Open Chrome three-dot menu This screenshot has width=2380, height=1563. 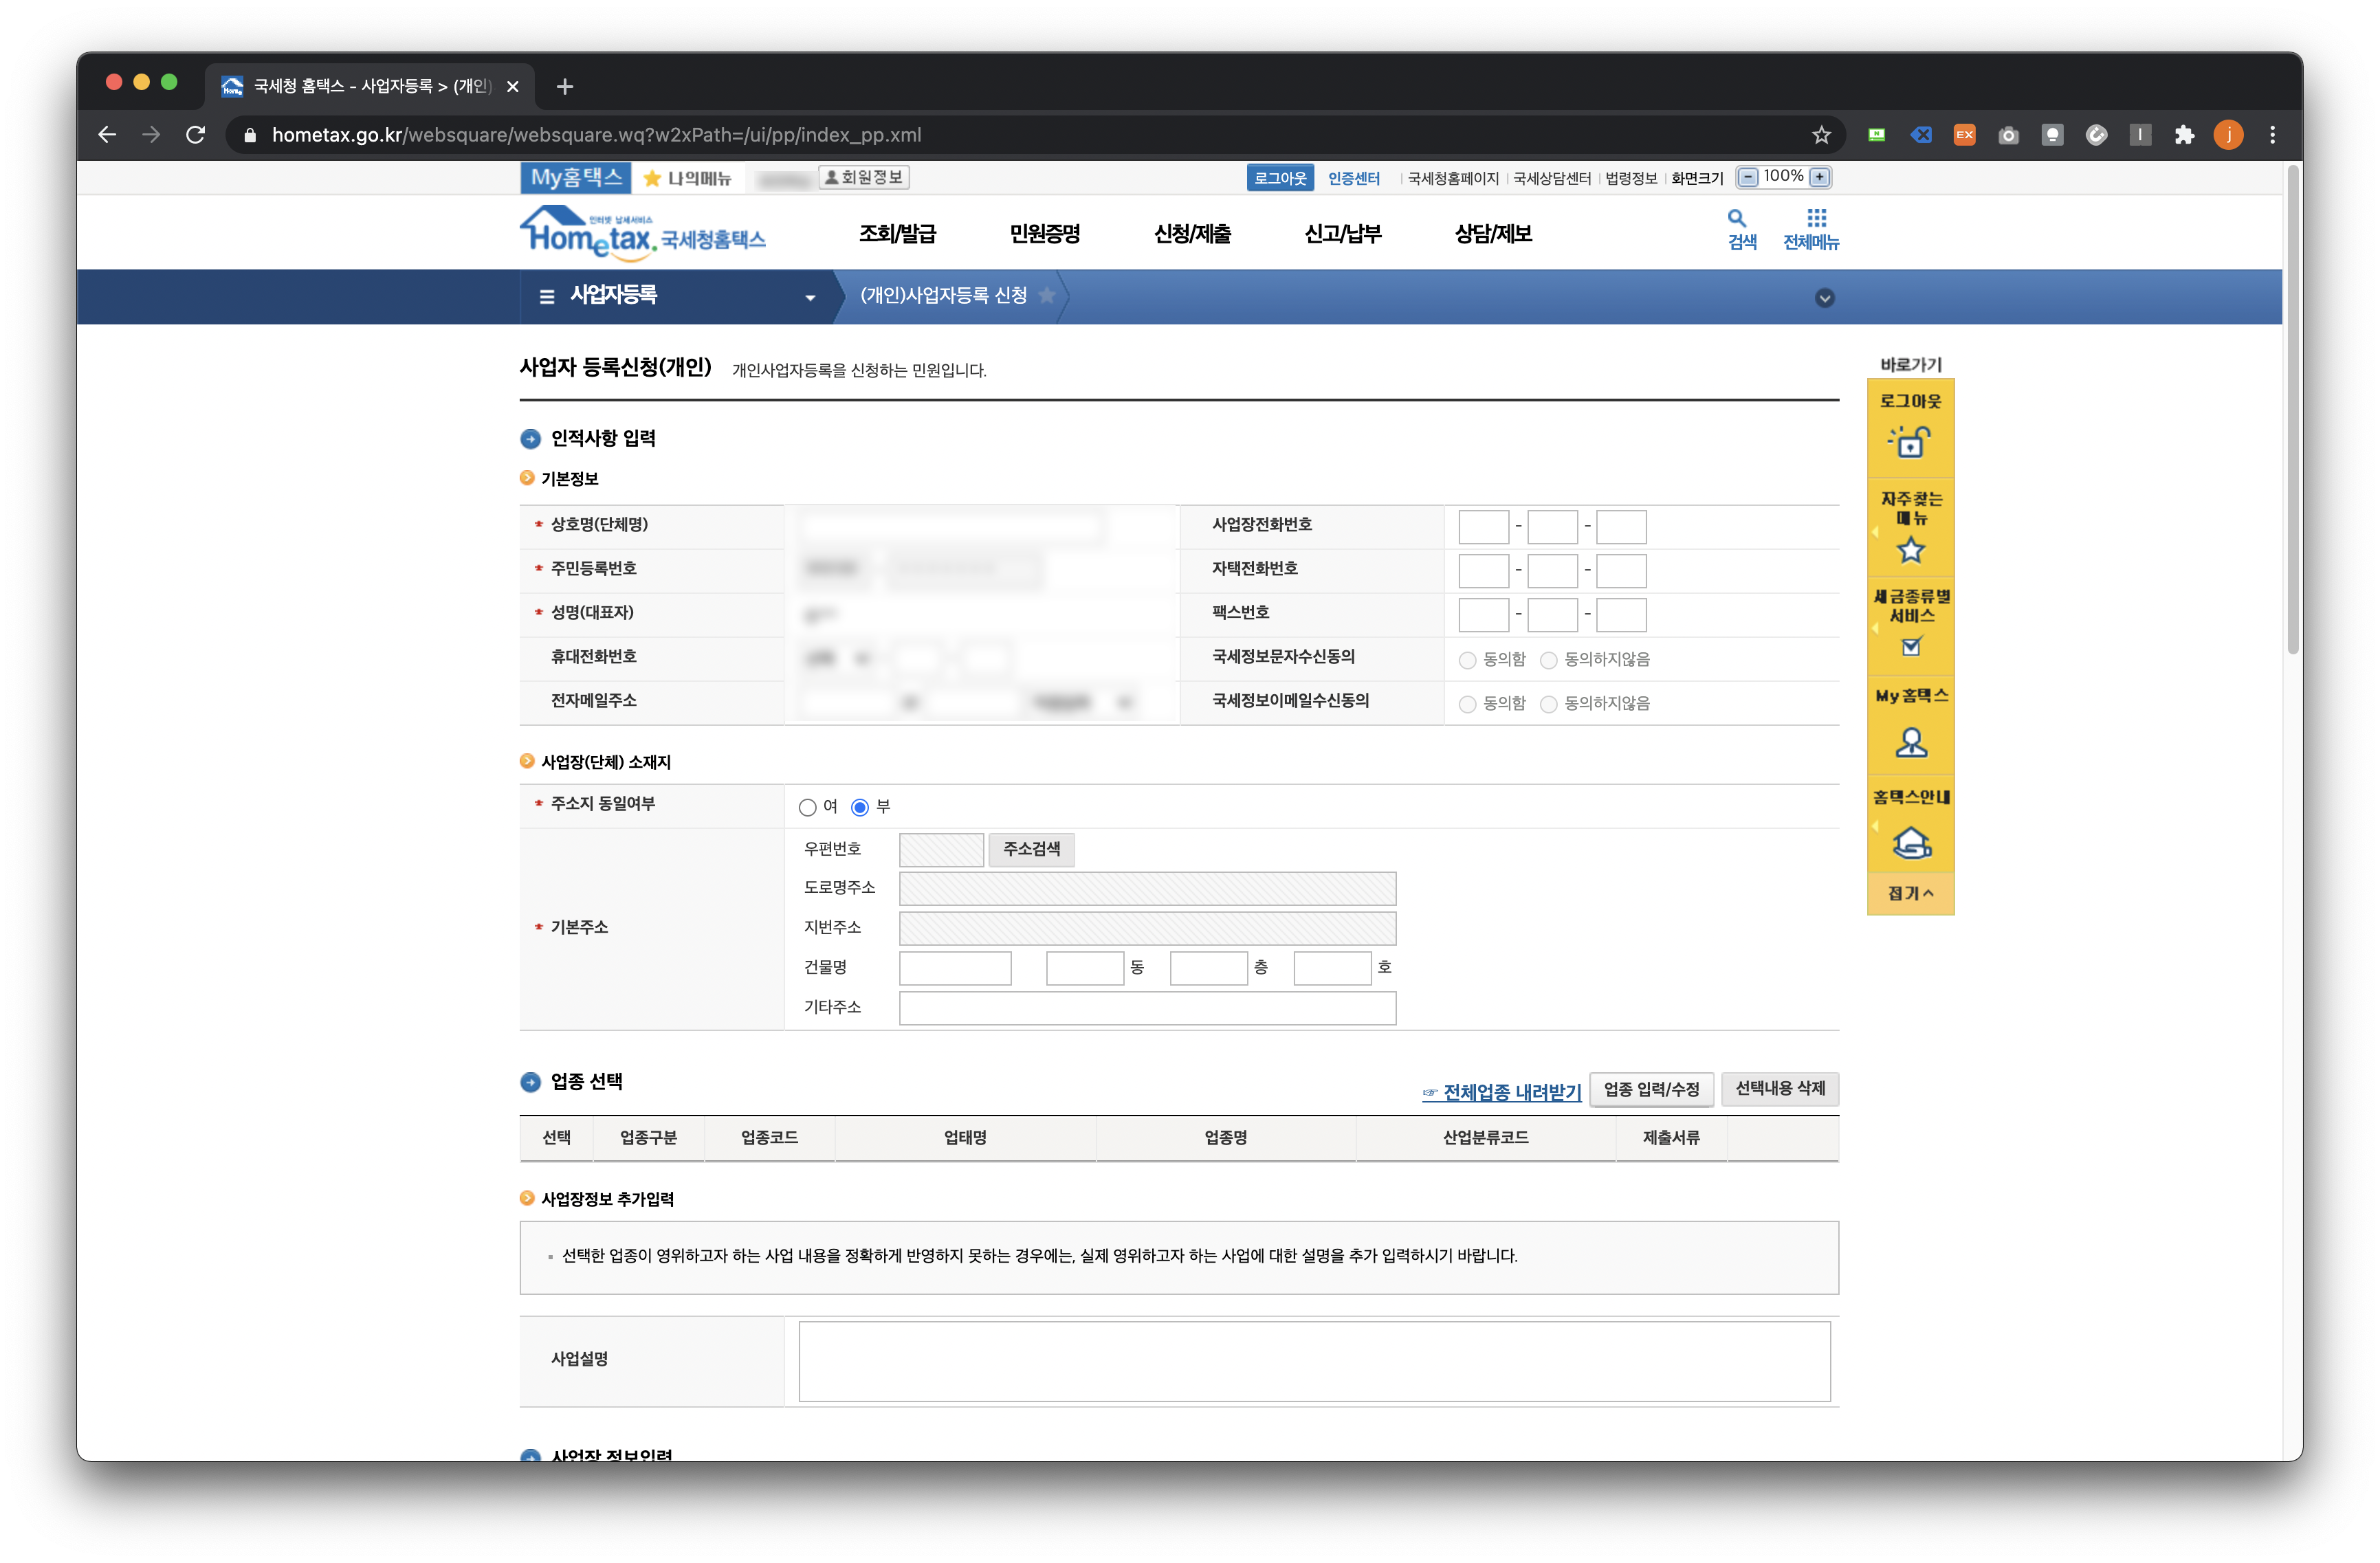(2272, 135)
